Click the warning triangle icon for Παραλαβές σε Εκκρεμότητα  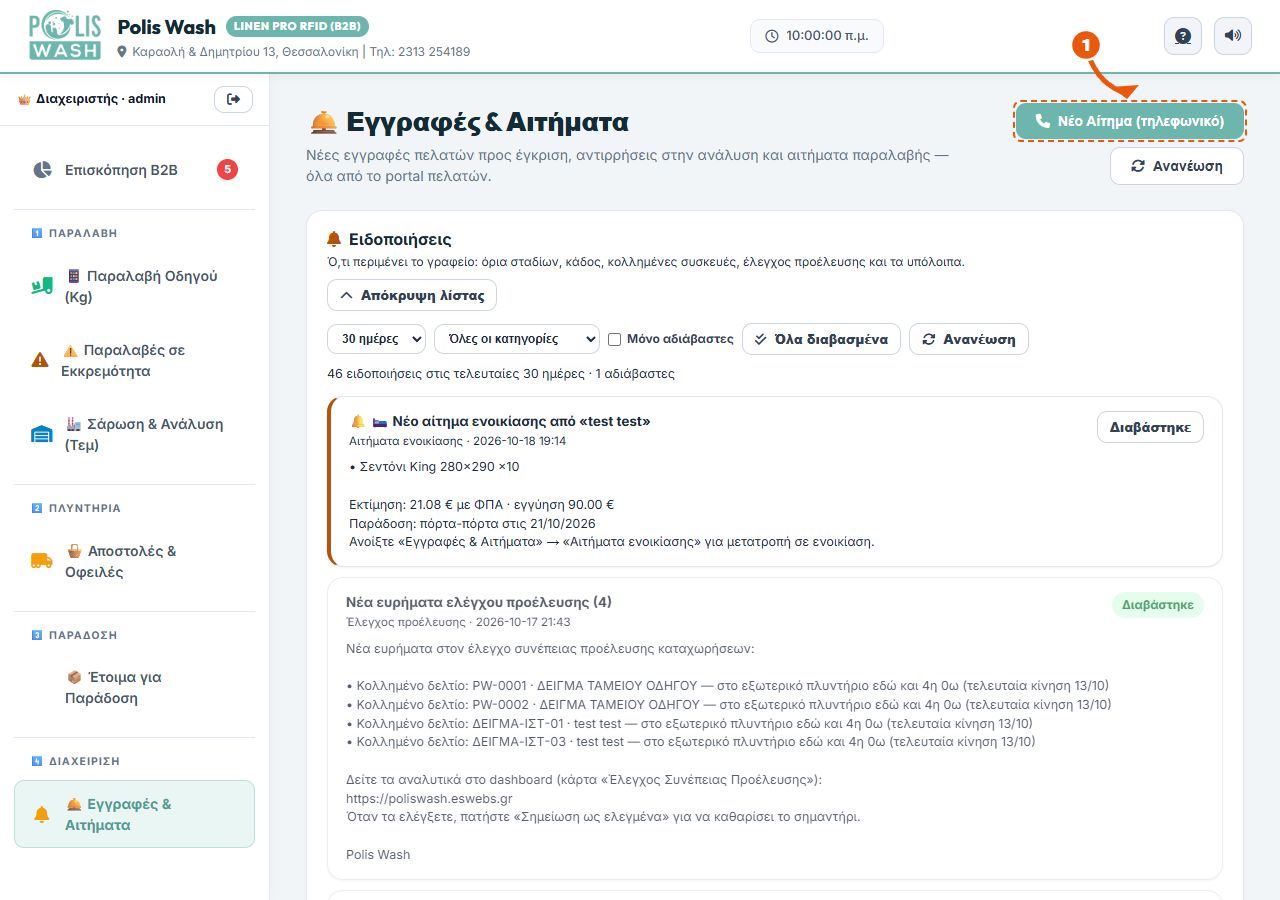tap(40, 361)
